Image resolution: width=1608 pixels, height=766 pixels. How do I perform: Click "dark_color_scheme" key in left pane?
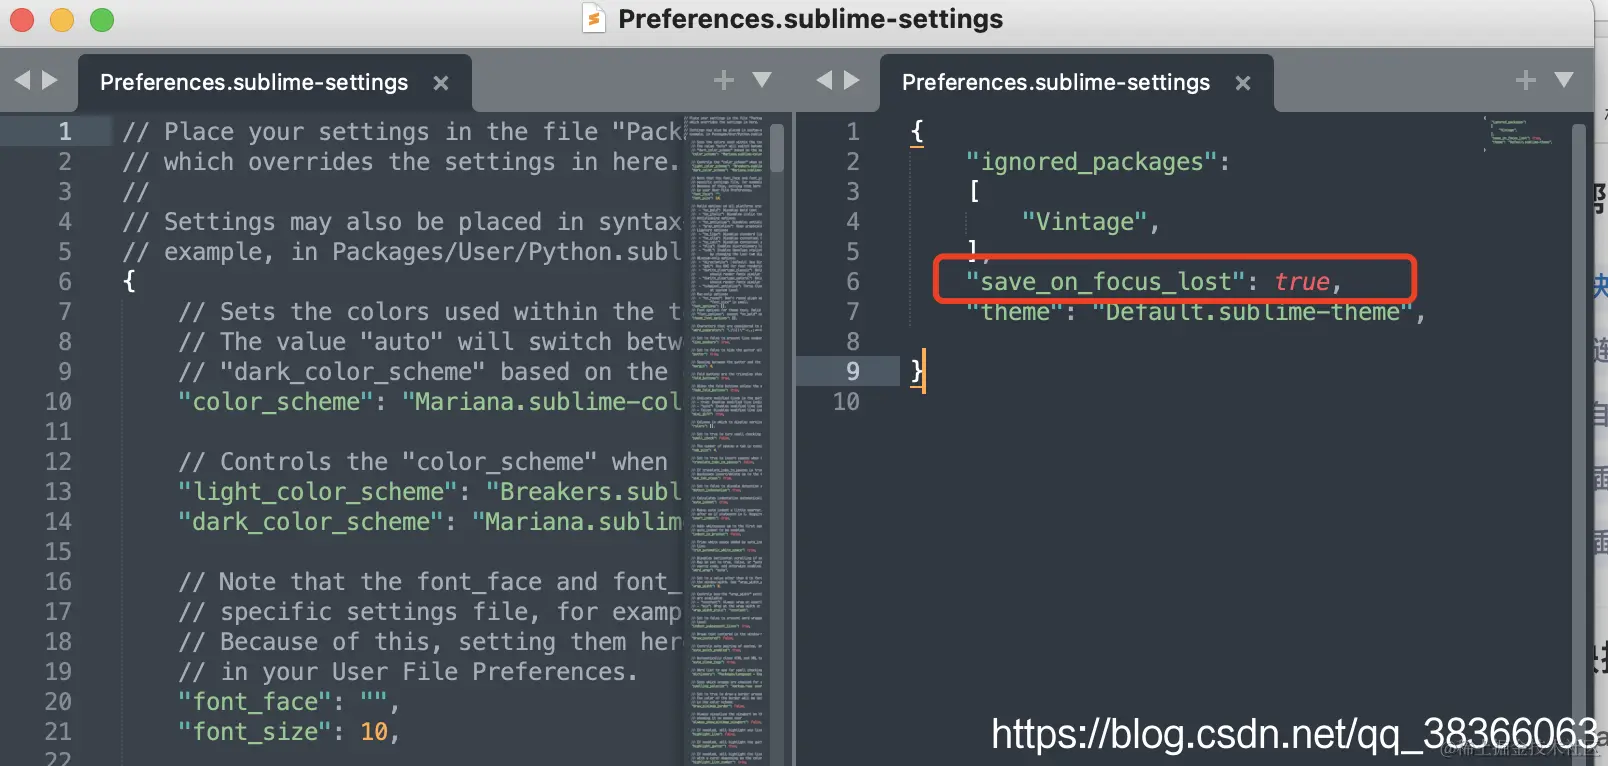[x=310, y=522]
